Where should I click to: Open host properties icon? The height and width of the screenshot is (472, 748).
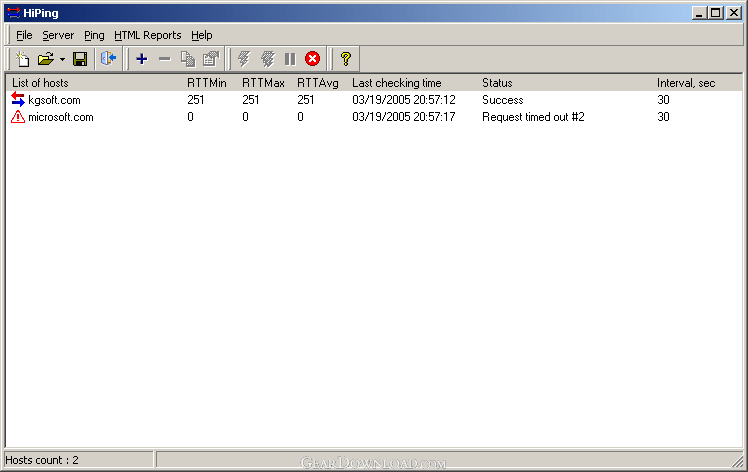211,59
